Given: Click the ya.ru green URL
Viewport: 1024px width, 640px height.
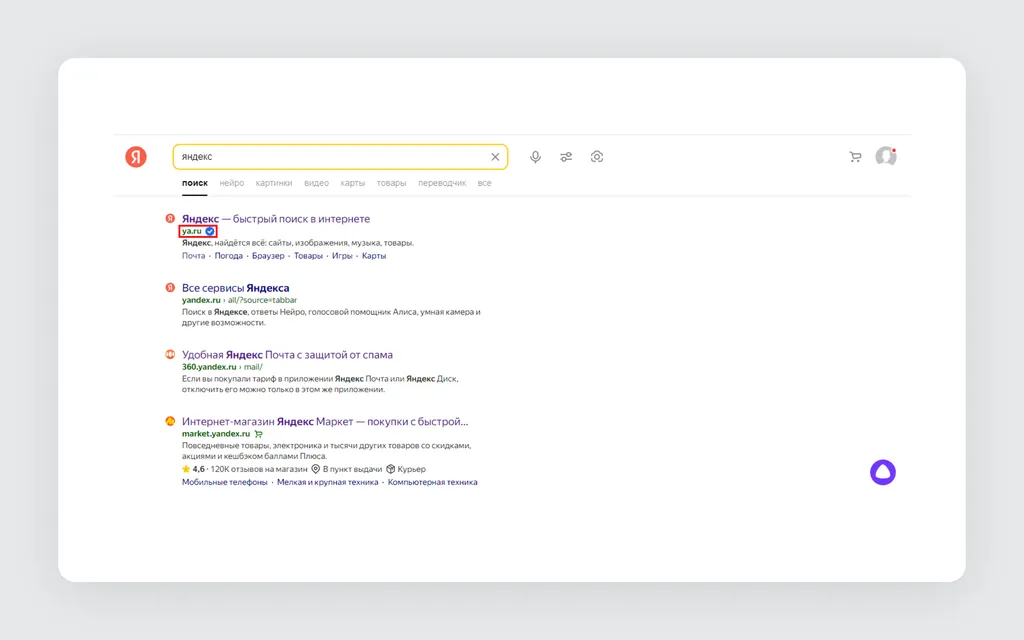Looking at the screenshot, I should pos(191,231).
